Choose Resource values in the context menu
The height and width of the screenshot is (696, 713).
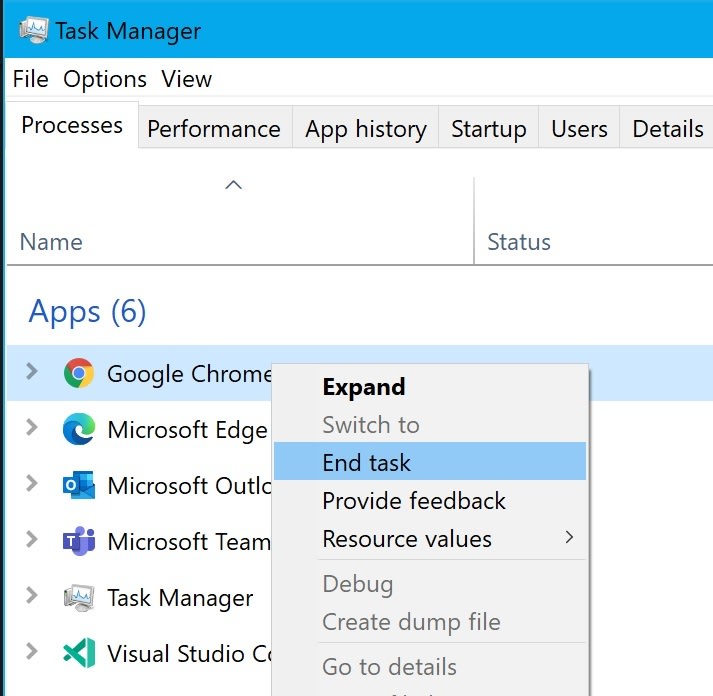coord(430,539)
